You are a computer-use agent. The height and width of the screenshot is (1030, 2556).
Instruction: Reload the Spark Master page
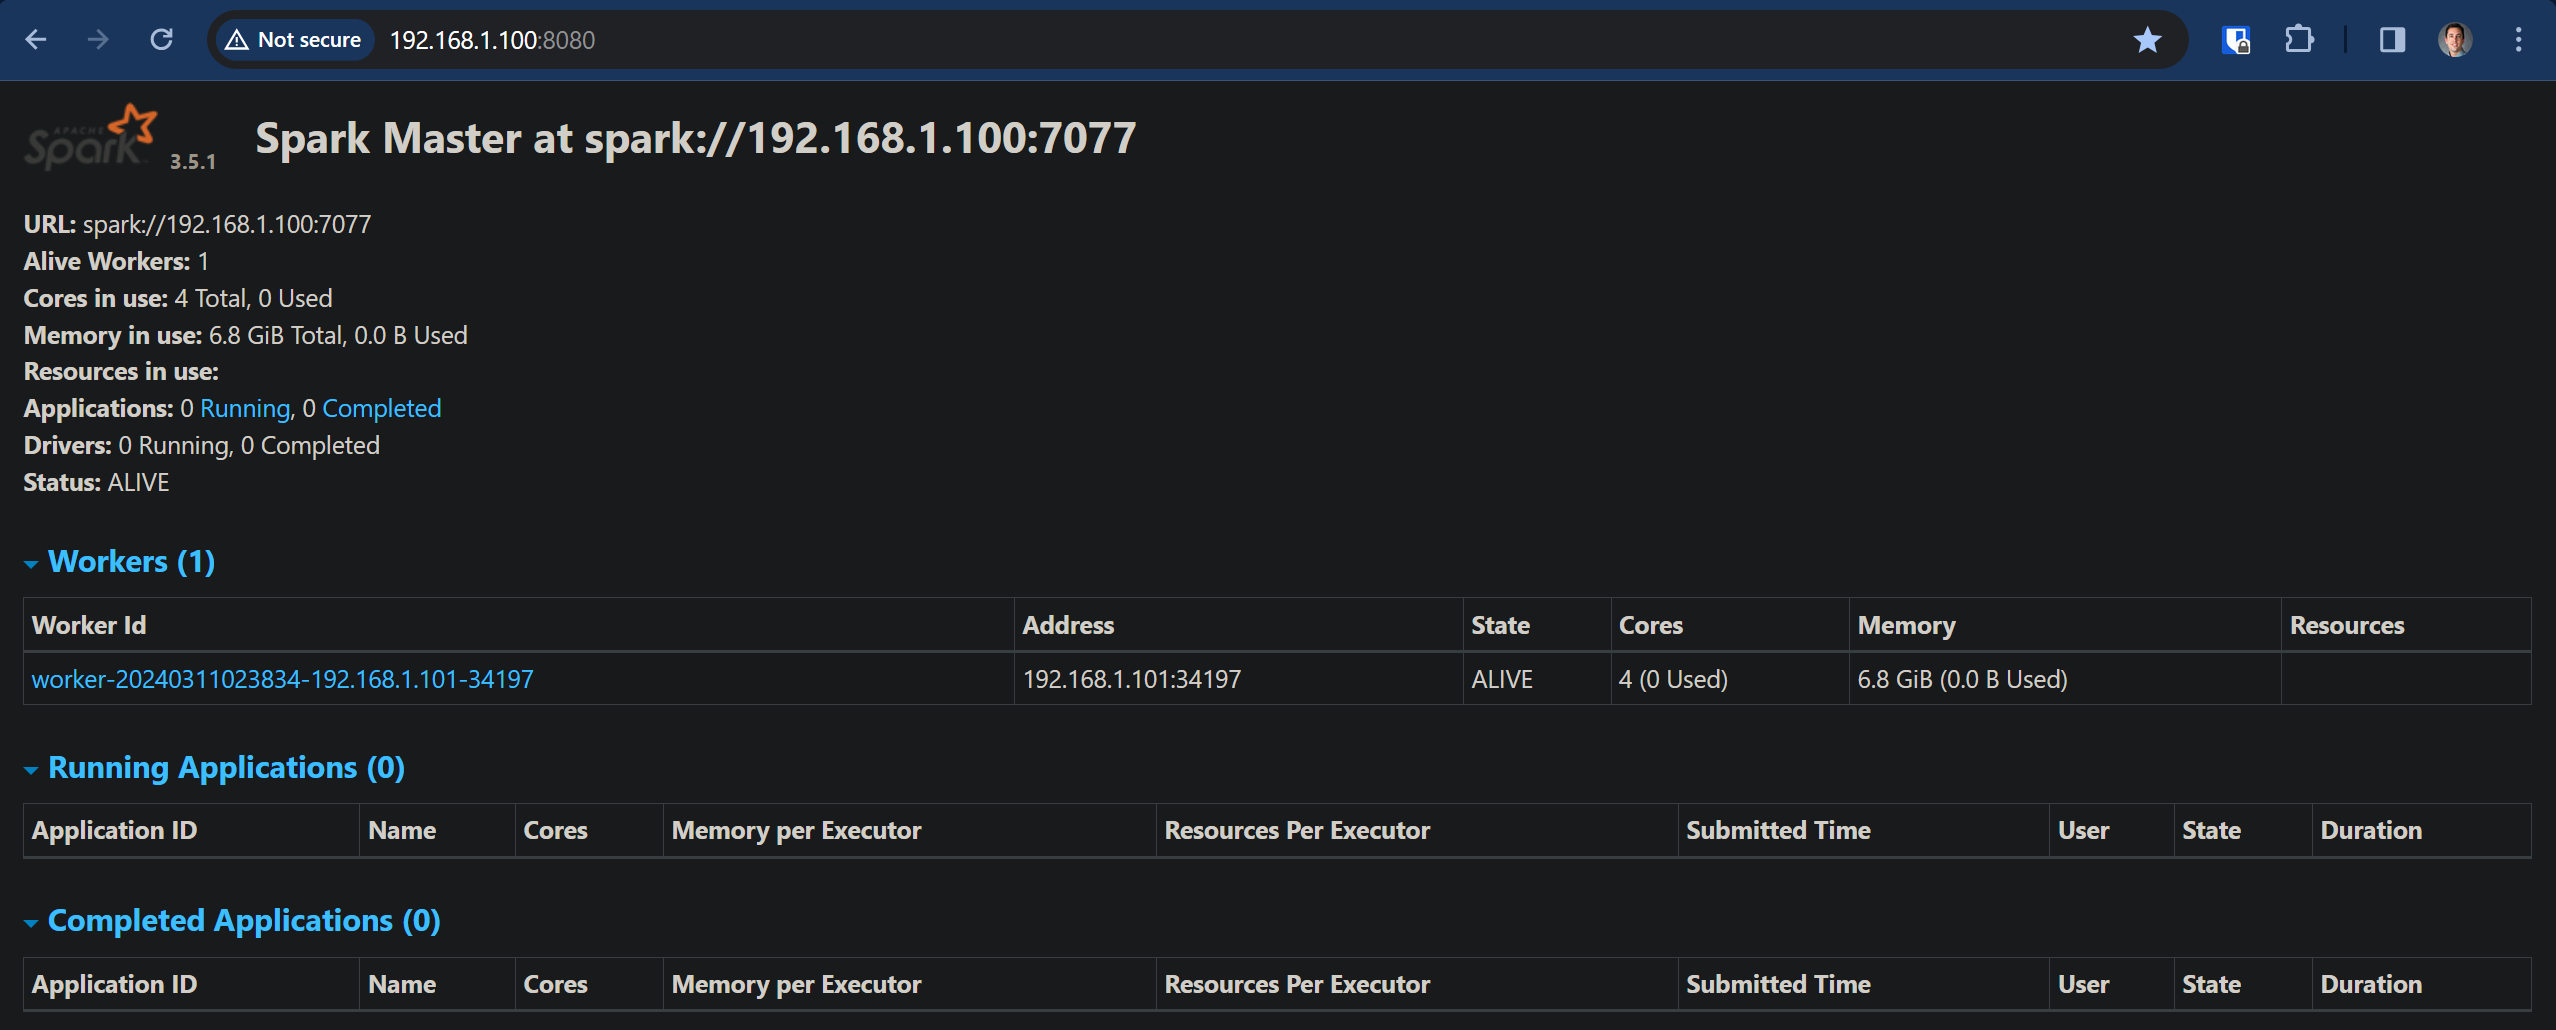coord(161,40)
